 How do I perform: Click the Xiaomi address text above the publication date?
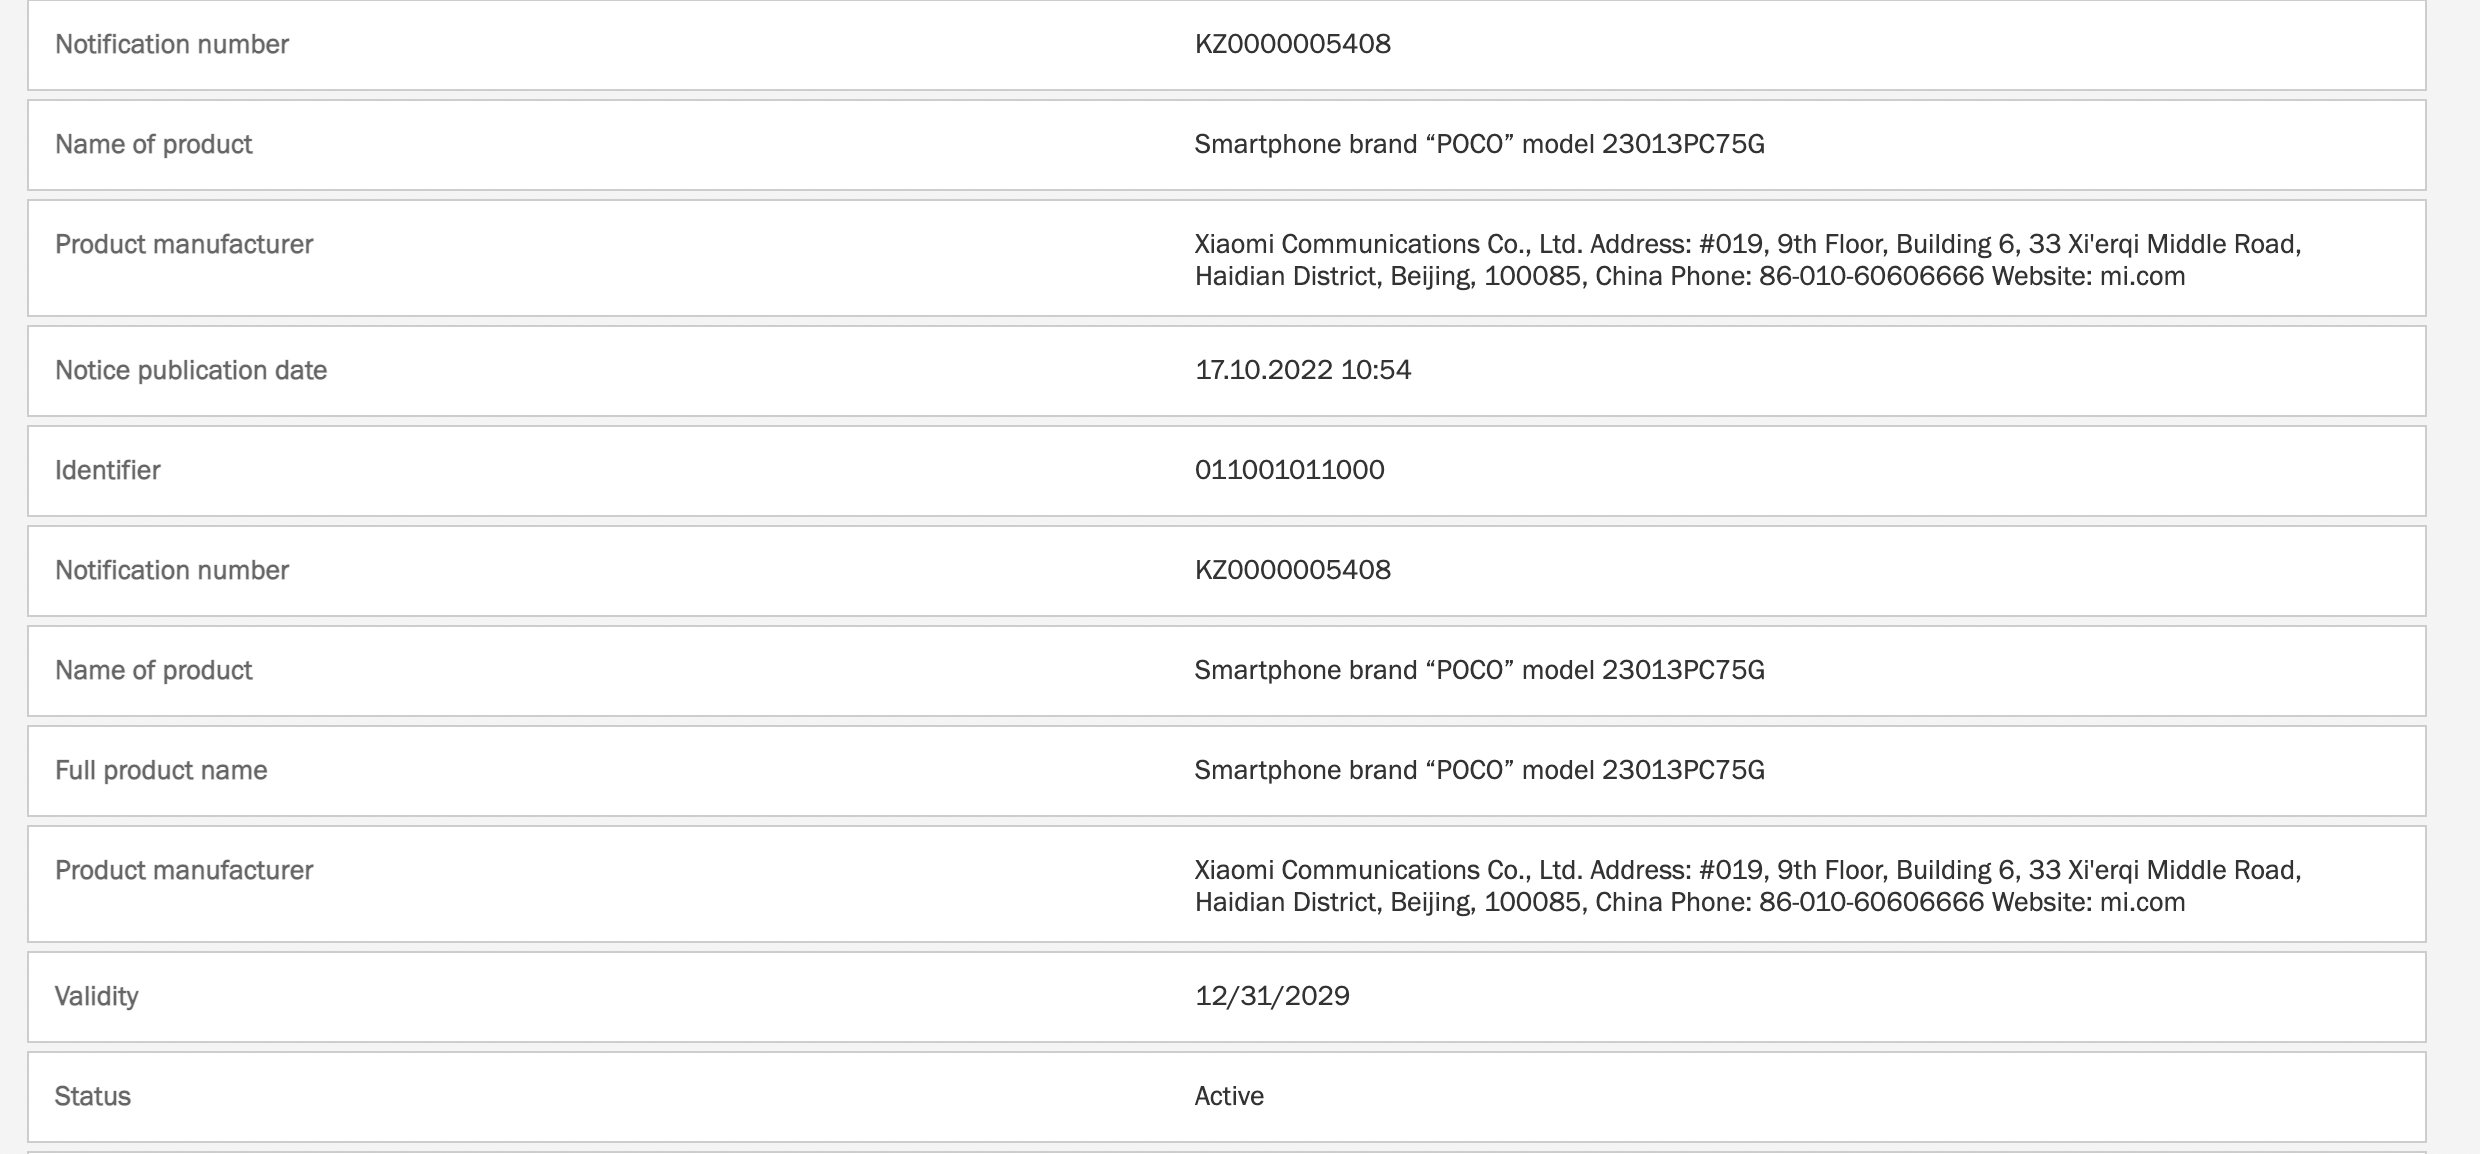point(1747,260)
